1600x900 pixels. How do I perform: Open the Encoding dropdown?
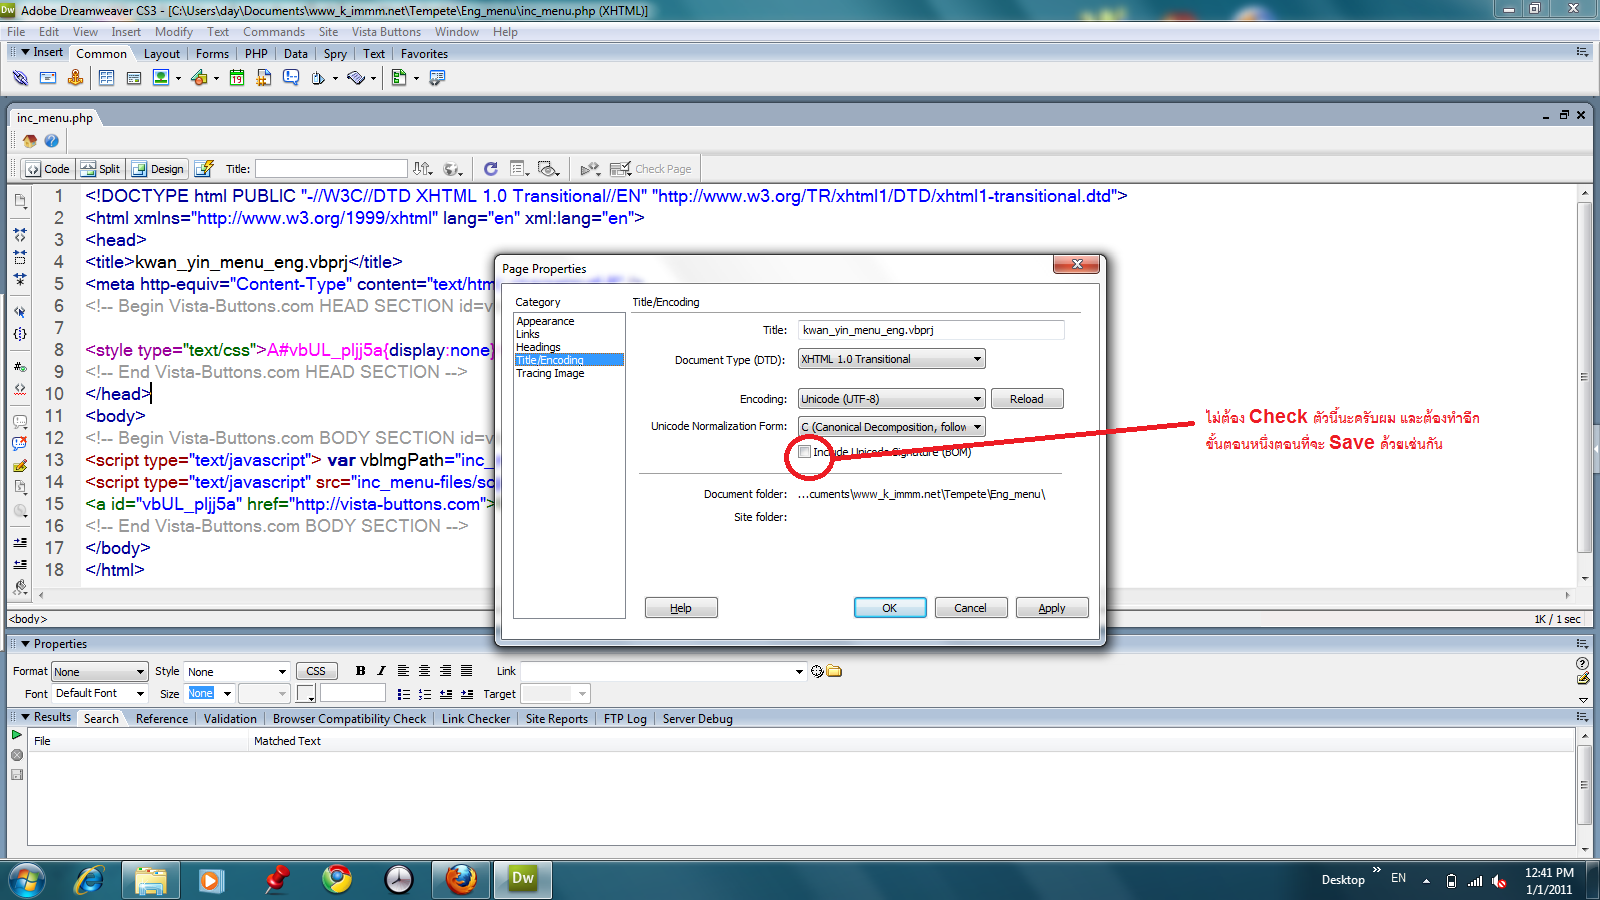pos(891,399)
